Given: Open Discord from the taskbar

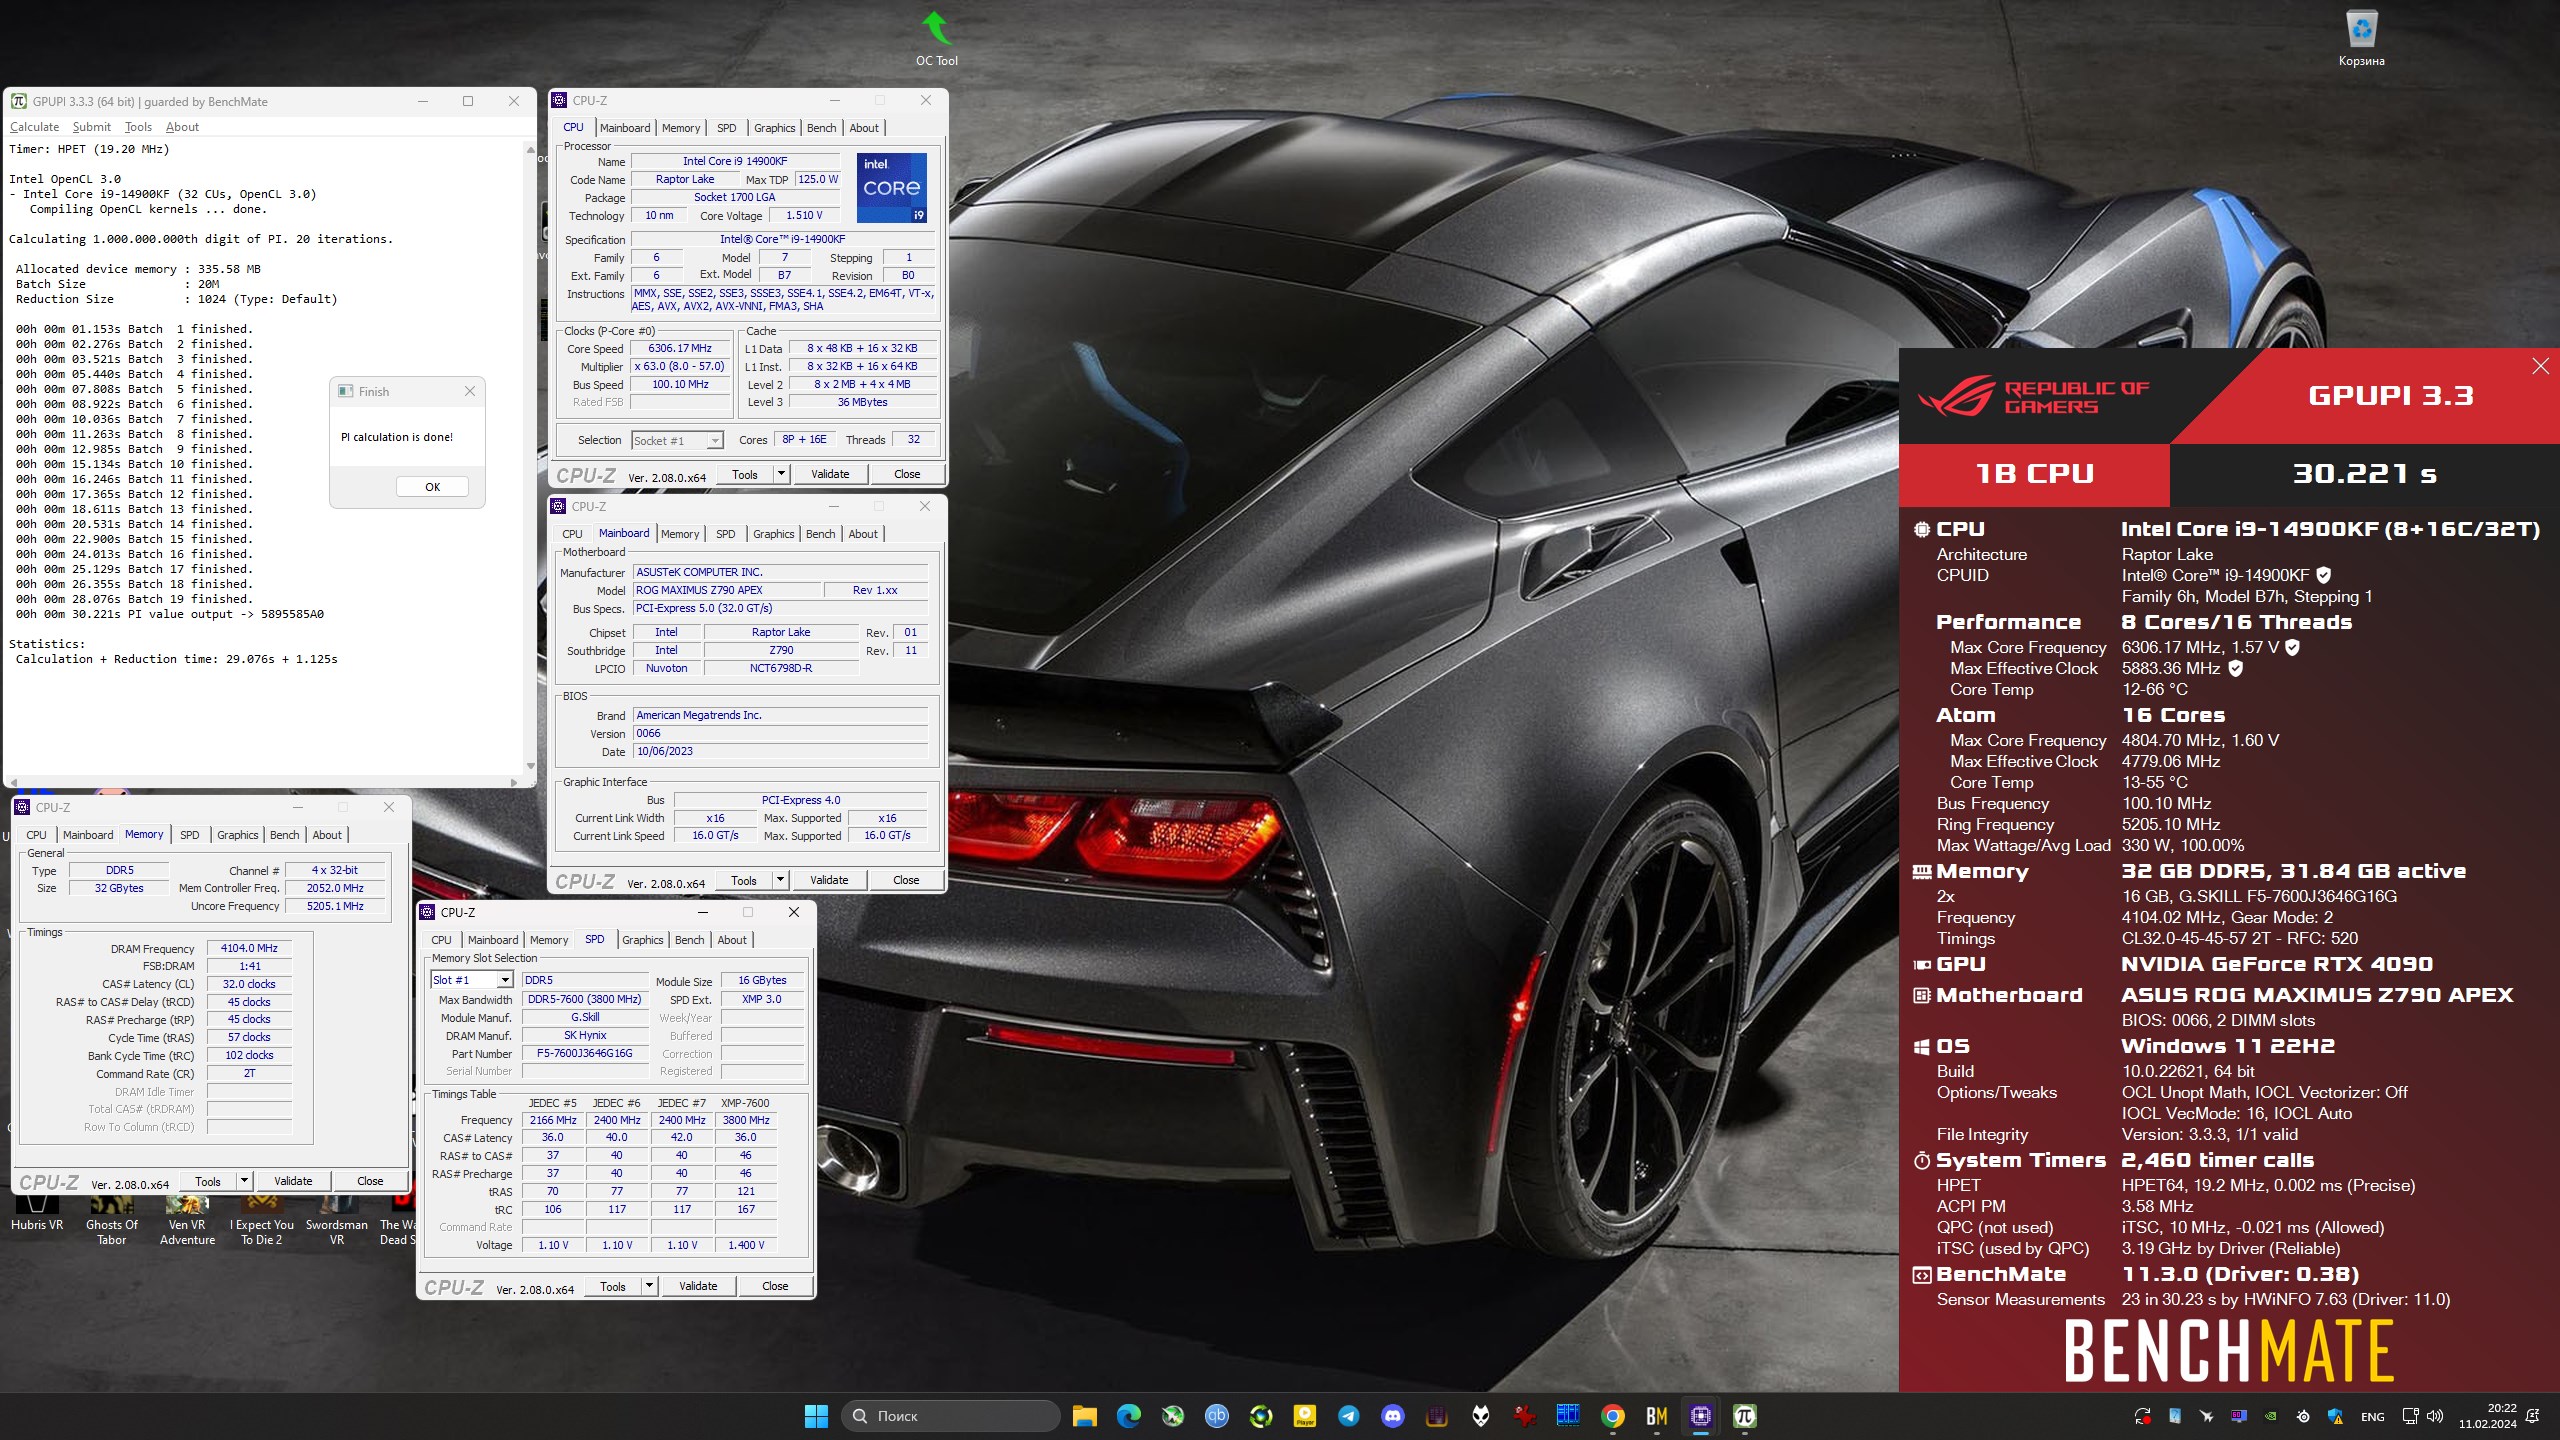Looking at the screenshot, I should pyautogui.click(x=1392, y=1416).
